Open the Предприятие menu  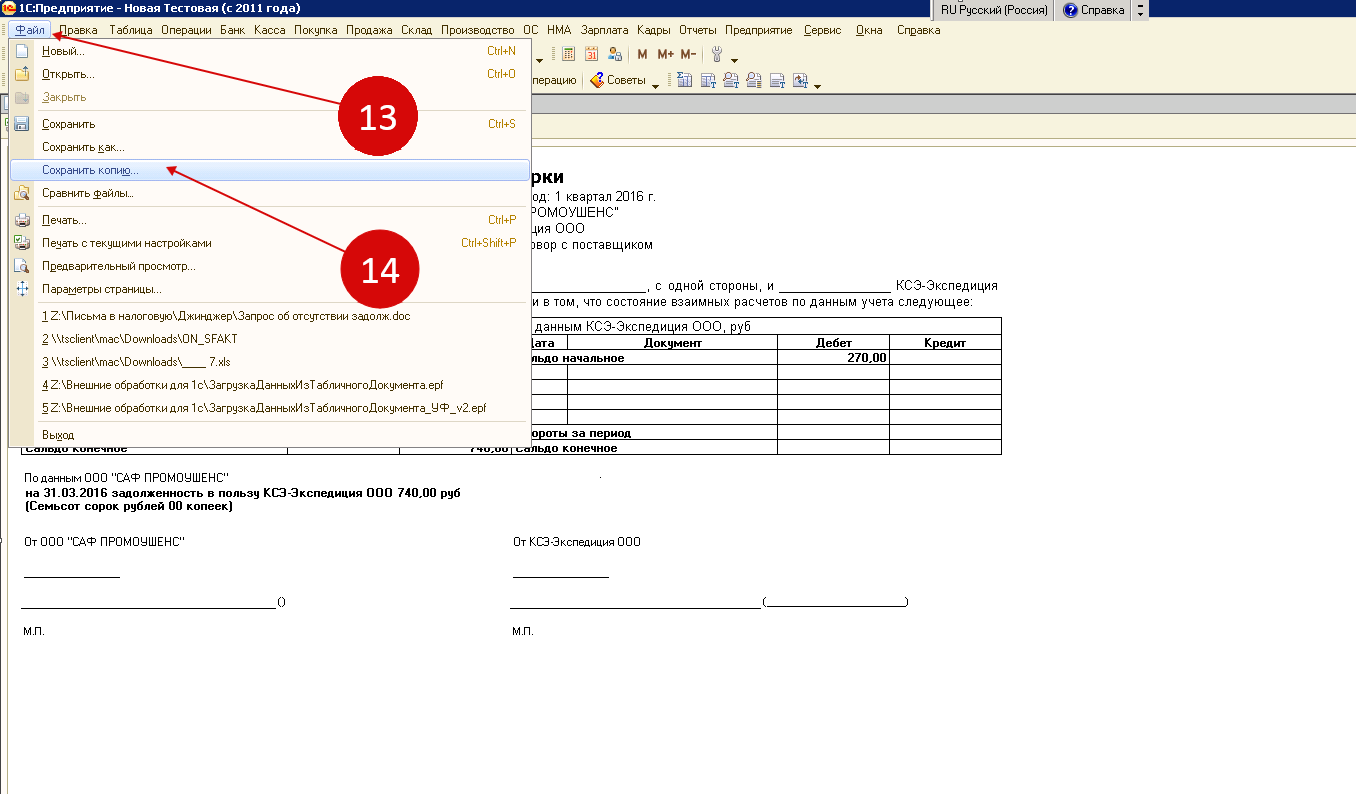759,30
